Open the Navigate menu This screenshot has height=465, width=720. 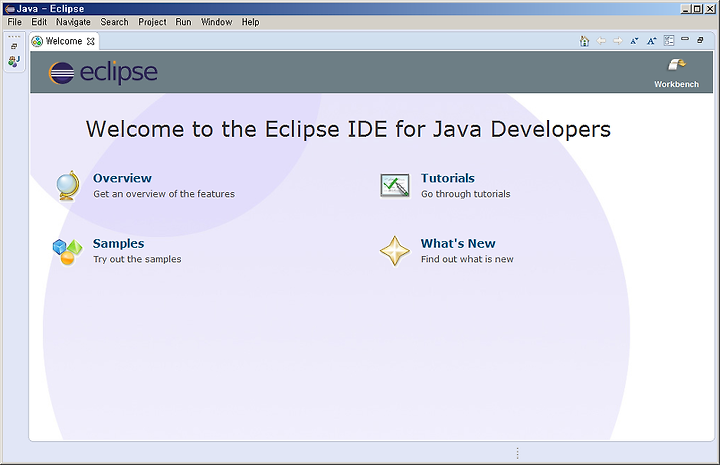coord(73,22)
